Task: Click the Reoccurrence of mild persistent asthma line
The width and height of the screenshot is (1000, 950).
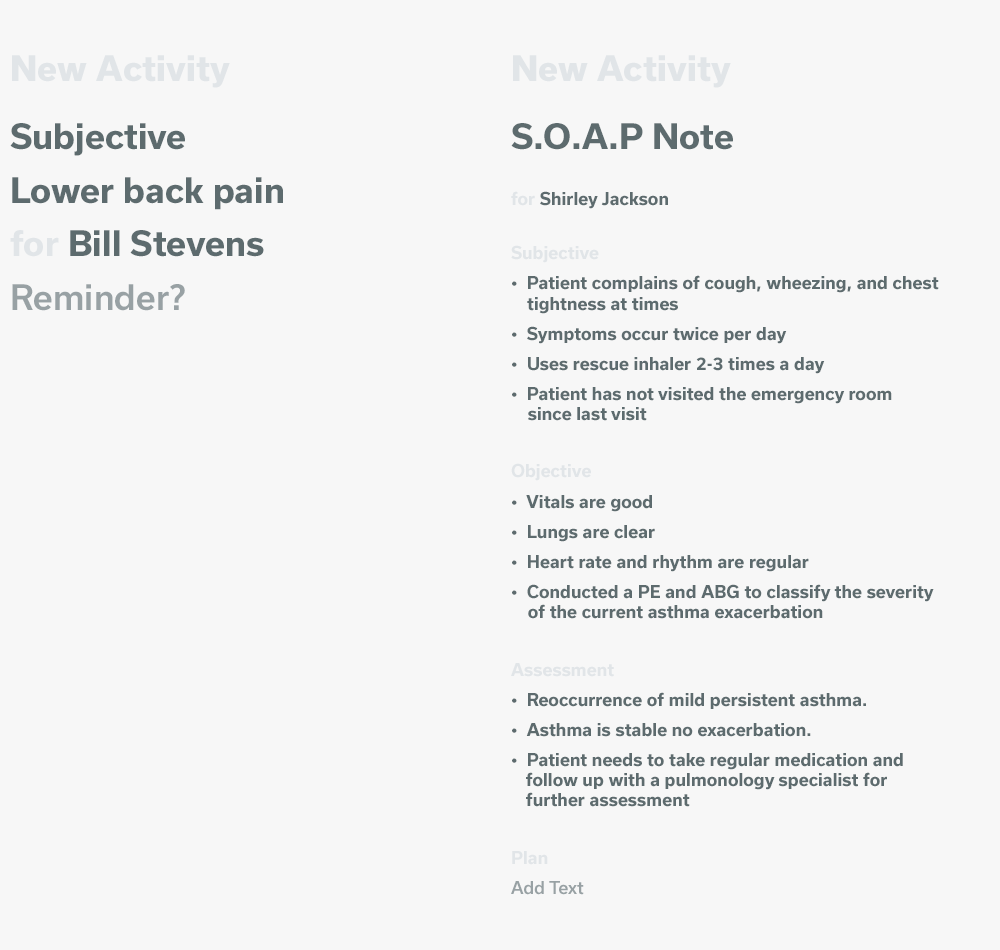Action: coord(696,700)
